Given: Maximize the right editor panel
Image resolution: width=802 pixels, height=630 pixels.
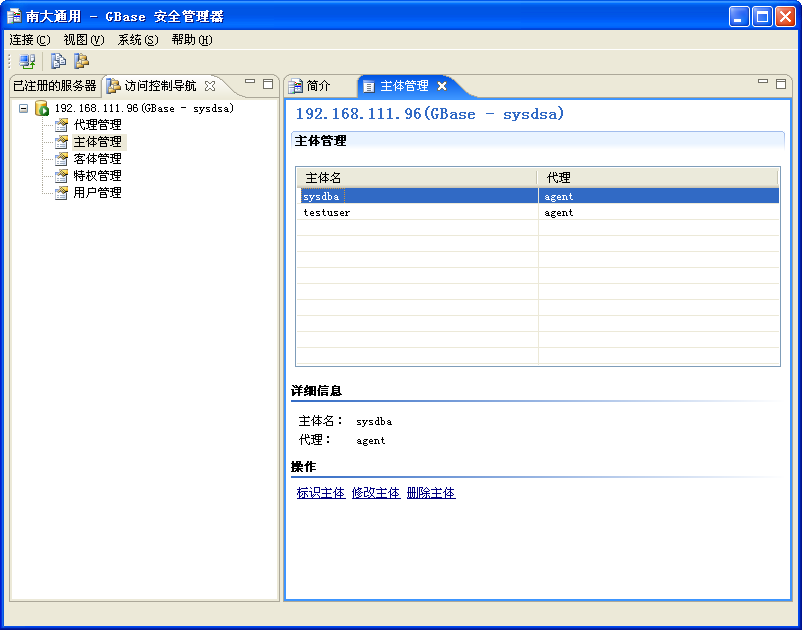Looking at the screenshot, I should pos(781,83).
